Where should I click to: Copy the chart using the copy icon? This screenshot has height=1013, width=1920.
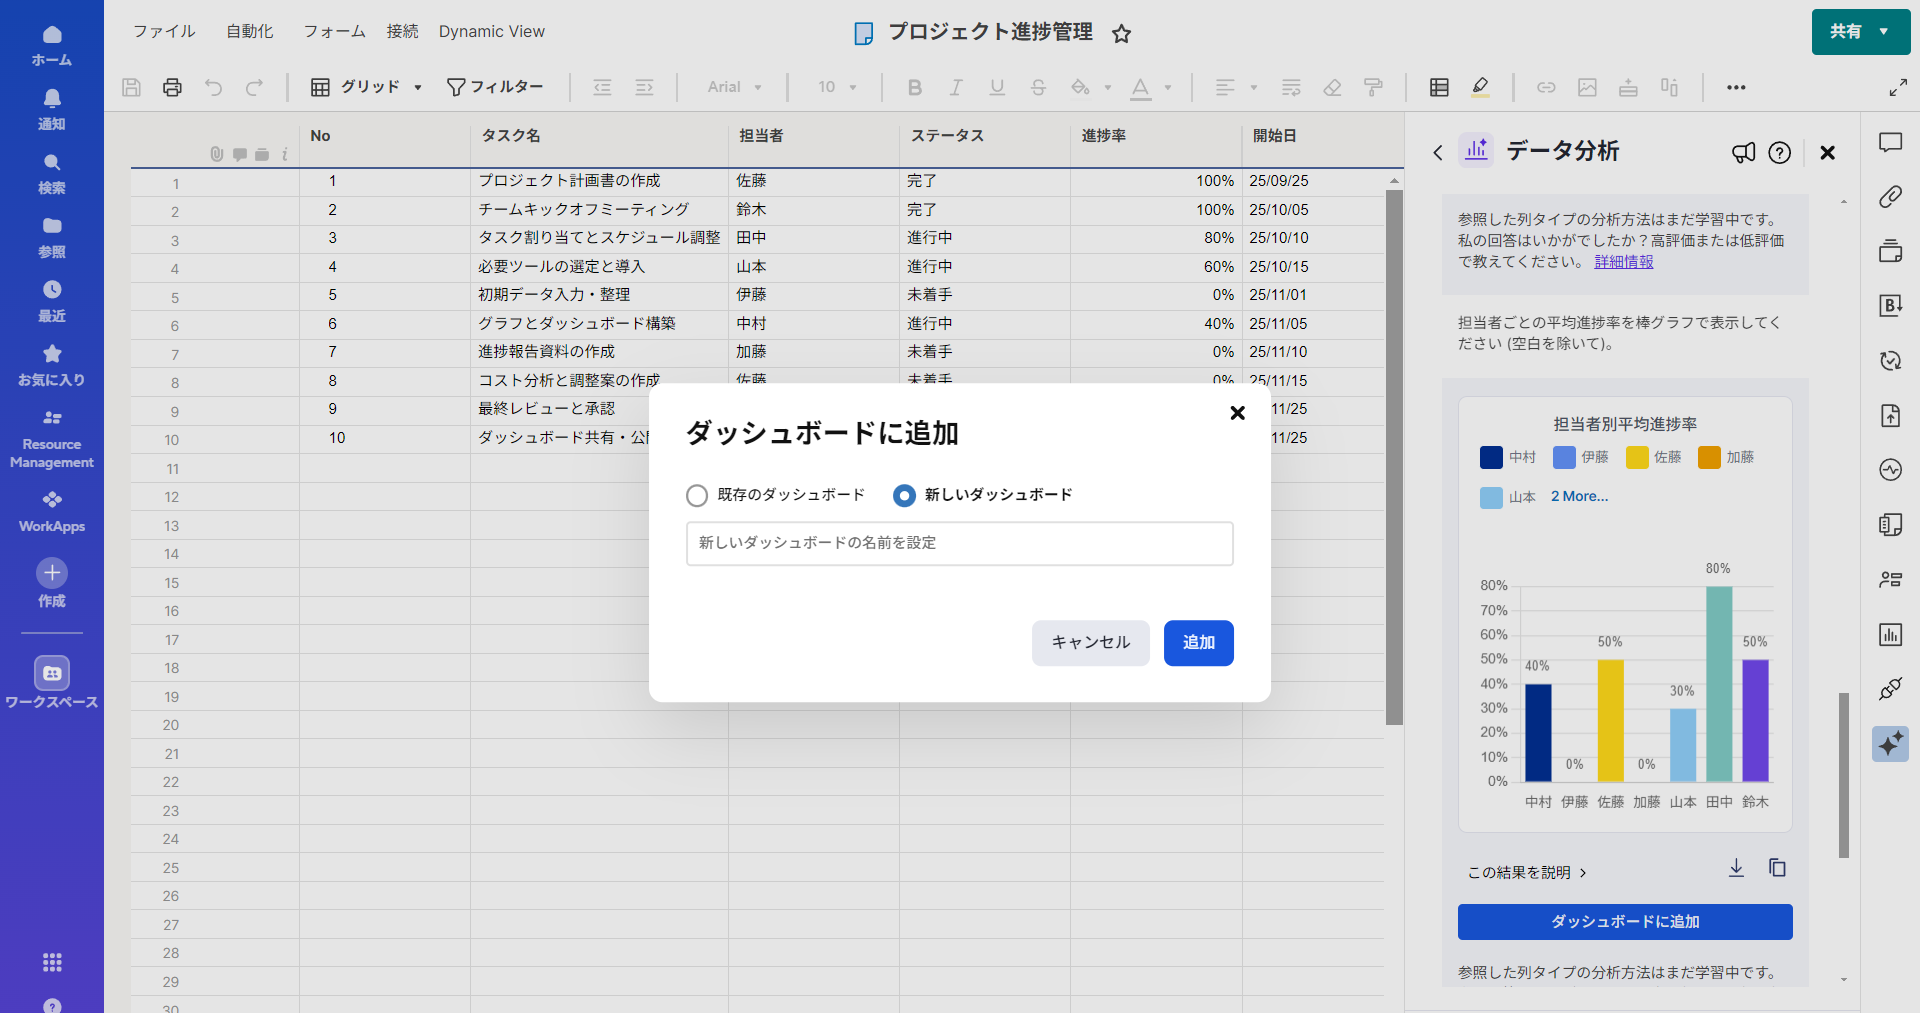1777,868
